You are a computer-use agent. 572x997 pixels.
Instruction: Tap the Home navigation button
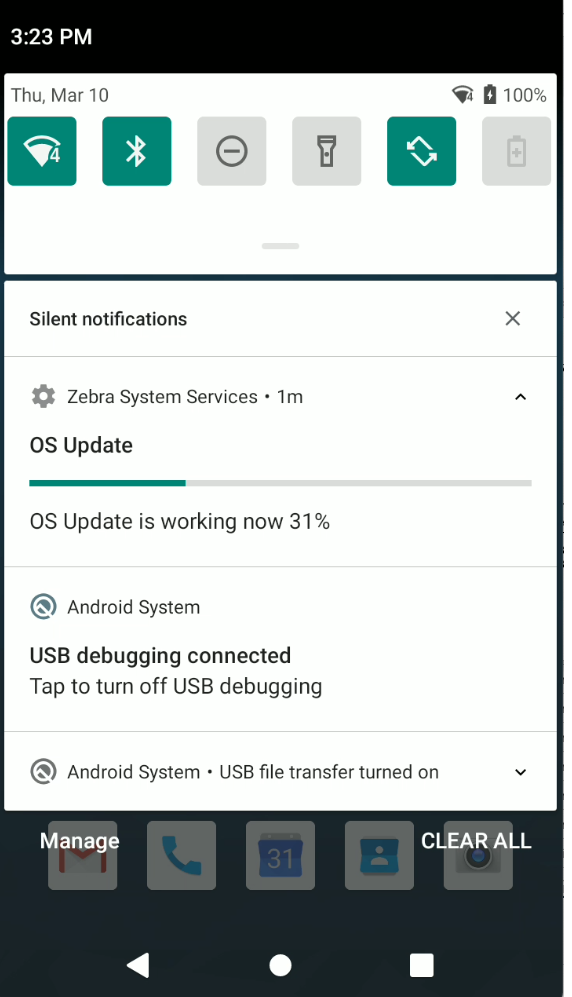[x=280, y=965]
